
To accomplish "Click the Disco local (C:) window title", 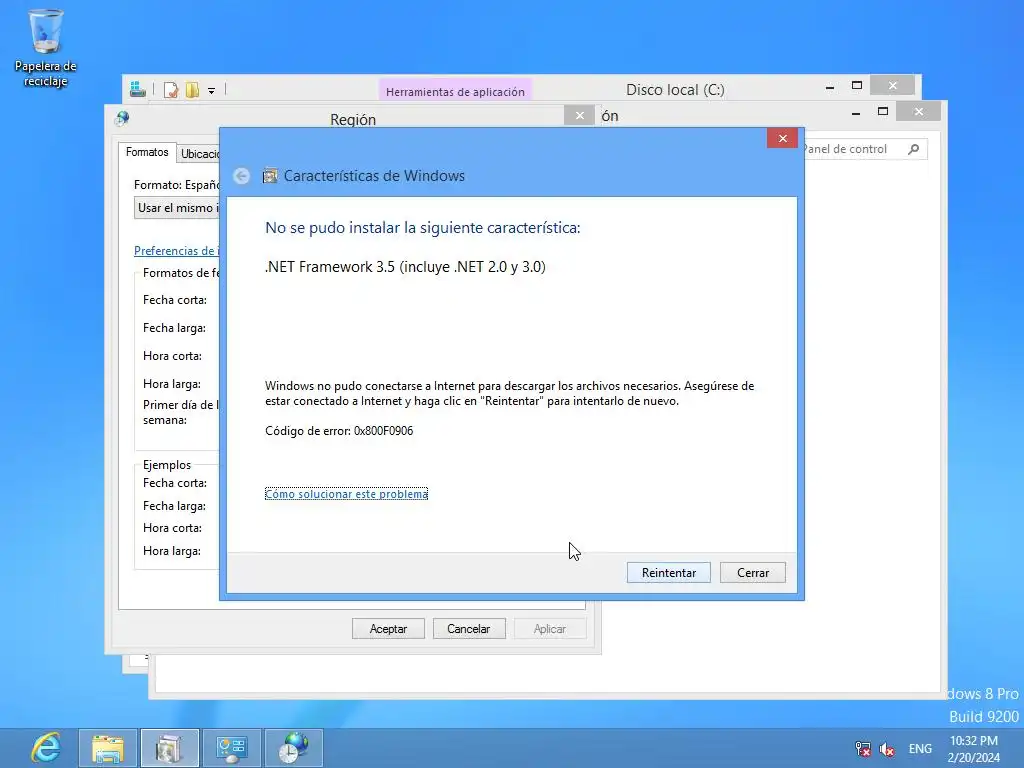I will (675, 89).
